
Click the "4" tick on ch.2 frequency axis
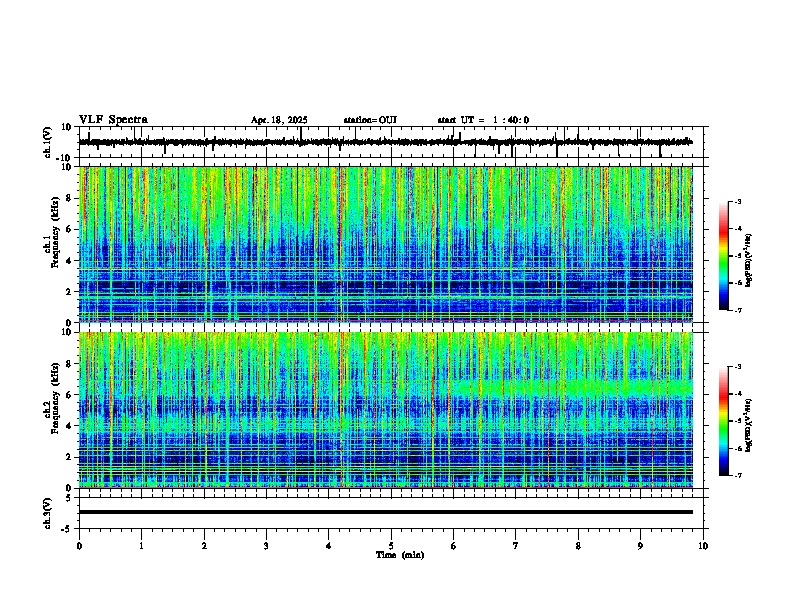coord(70,426)
